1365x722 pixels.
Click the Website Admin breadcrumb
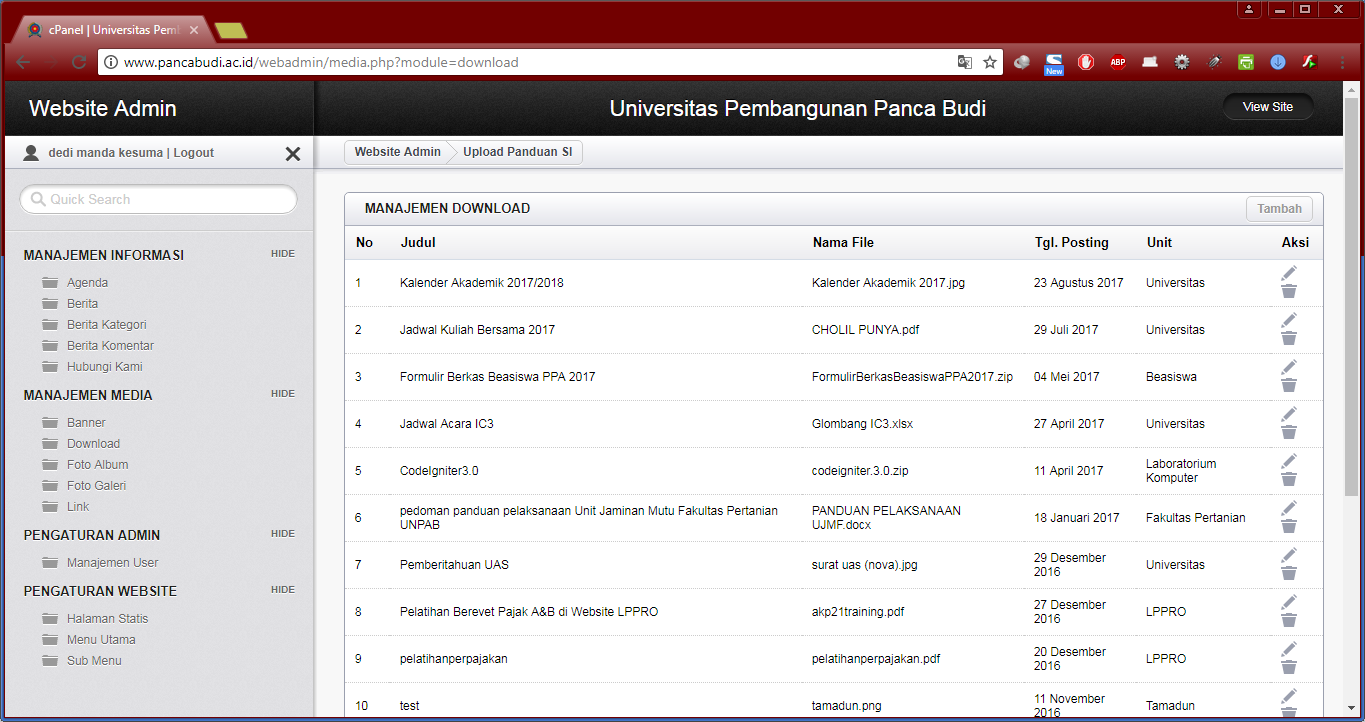[x=397, y=152]
